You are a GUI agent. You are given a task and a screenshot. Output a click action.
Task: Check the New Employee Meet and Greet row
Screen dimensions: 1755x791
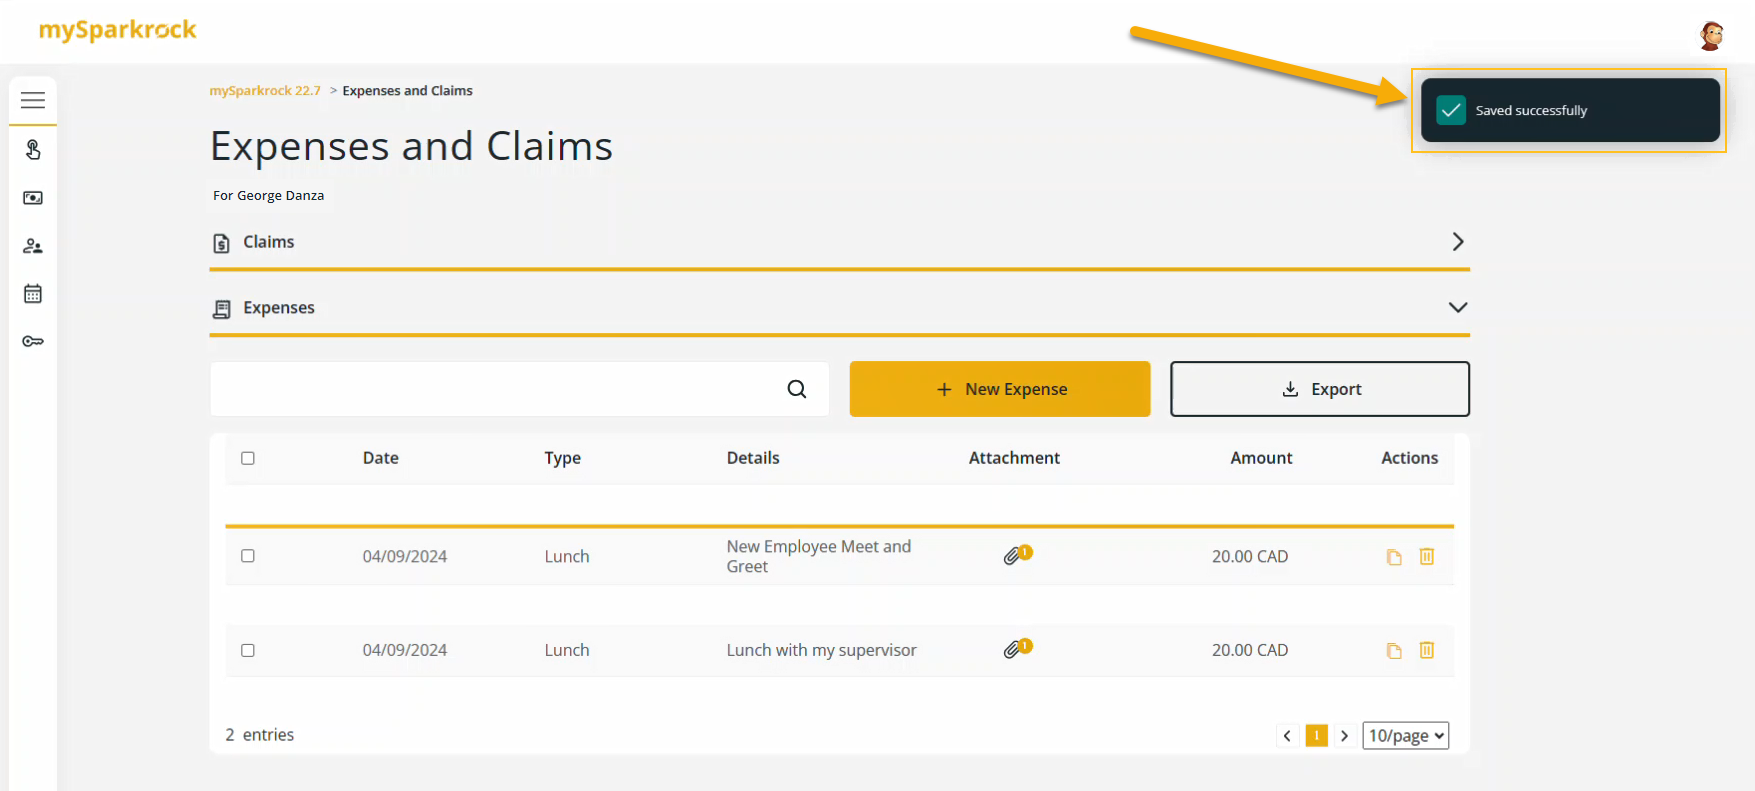click(x=248, y=556)
